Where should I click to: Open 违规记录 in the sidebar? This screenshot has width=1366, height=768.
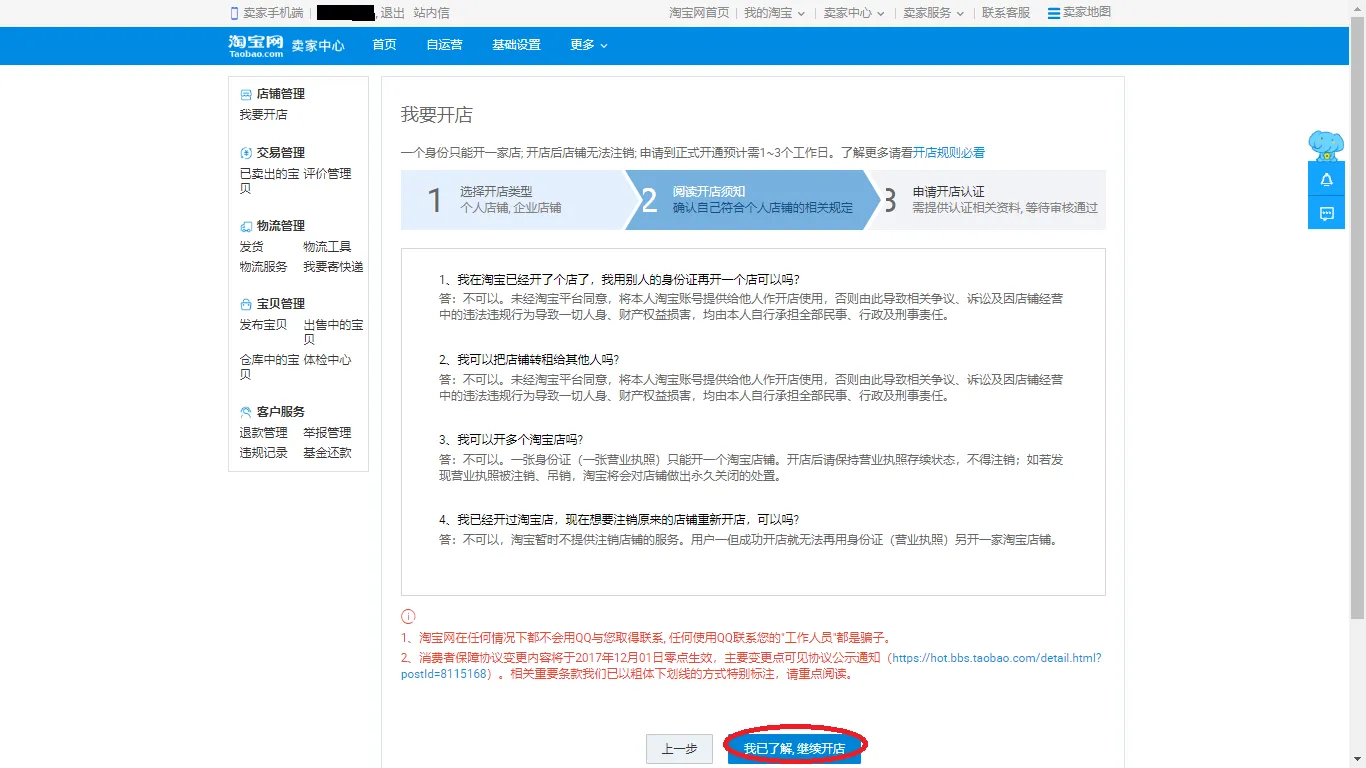pos(263,453)
